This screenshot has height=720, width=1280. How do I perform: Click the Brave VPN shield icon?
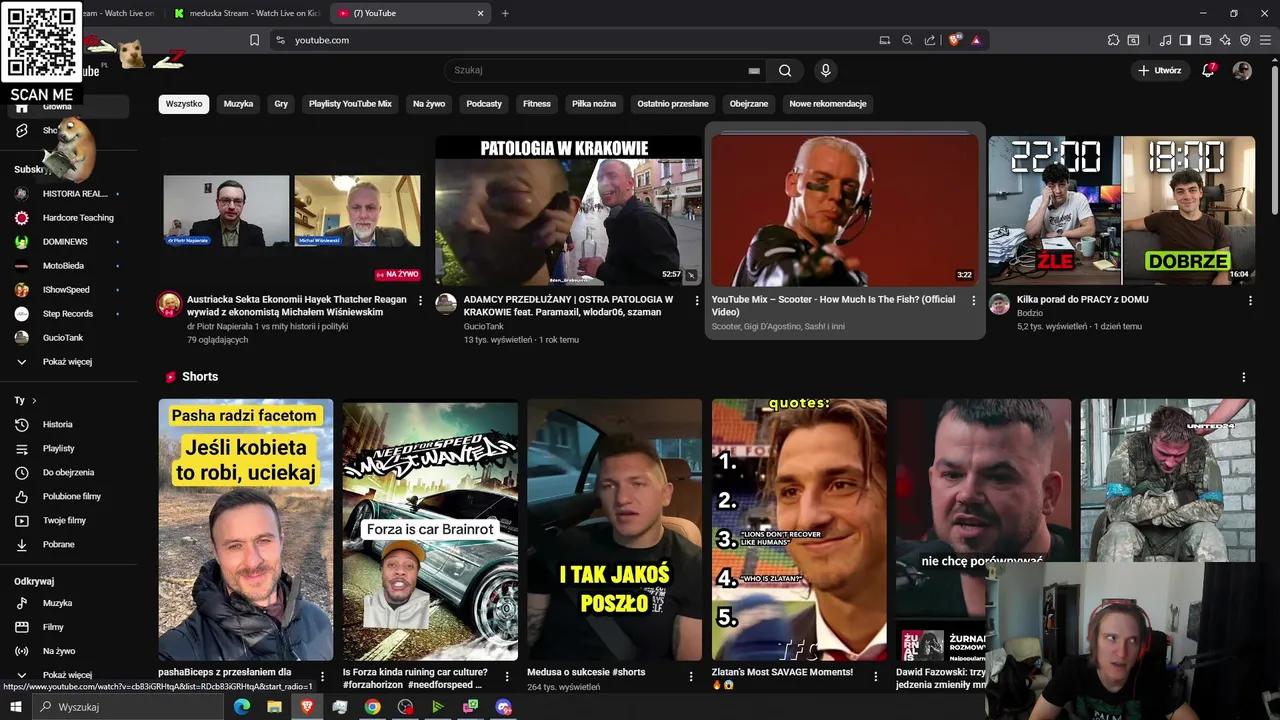[x=1245, y=40]
